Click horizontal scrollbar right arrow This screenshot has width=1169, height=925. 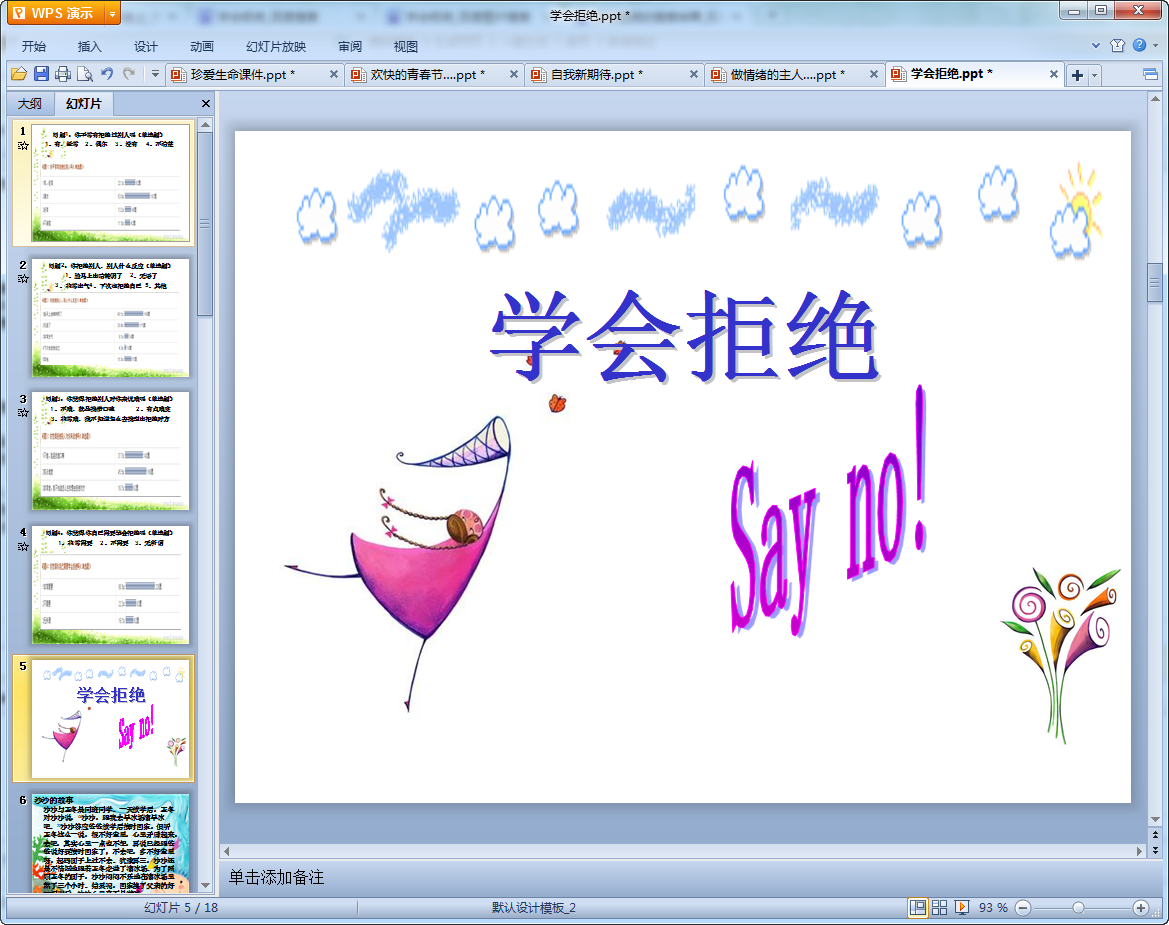1139,850
